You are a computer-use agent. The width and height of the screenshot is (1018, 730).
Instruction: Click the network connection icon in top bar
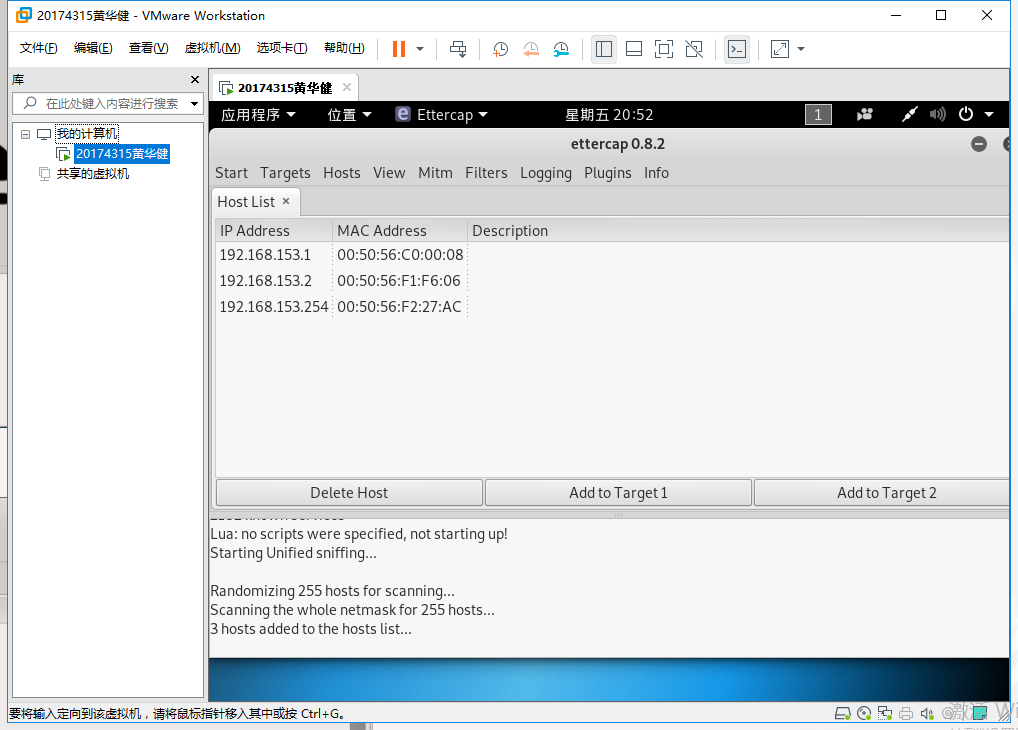(x=909, y=115)
